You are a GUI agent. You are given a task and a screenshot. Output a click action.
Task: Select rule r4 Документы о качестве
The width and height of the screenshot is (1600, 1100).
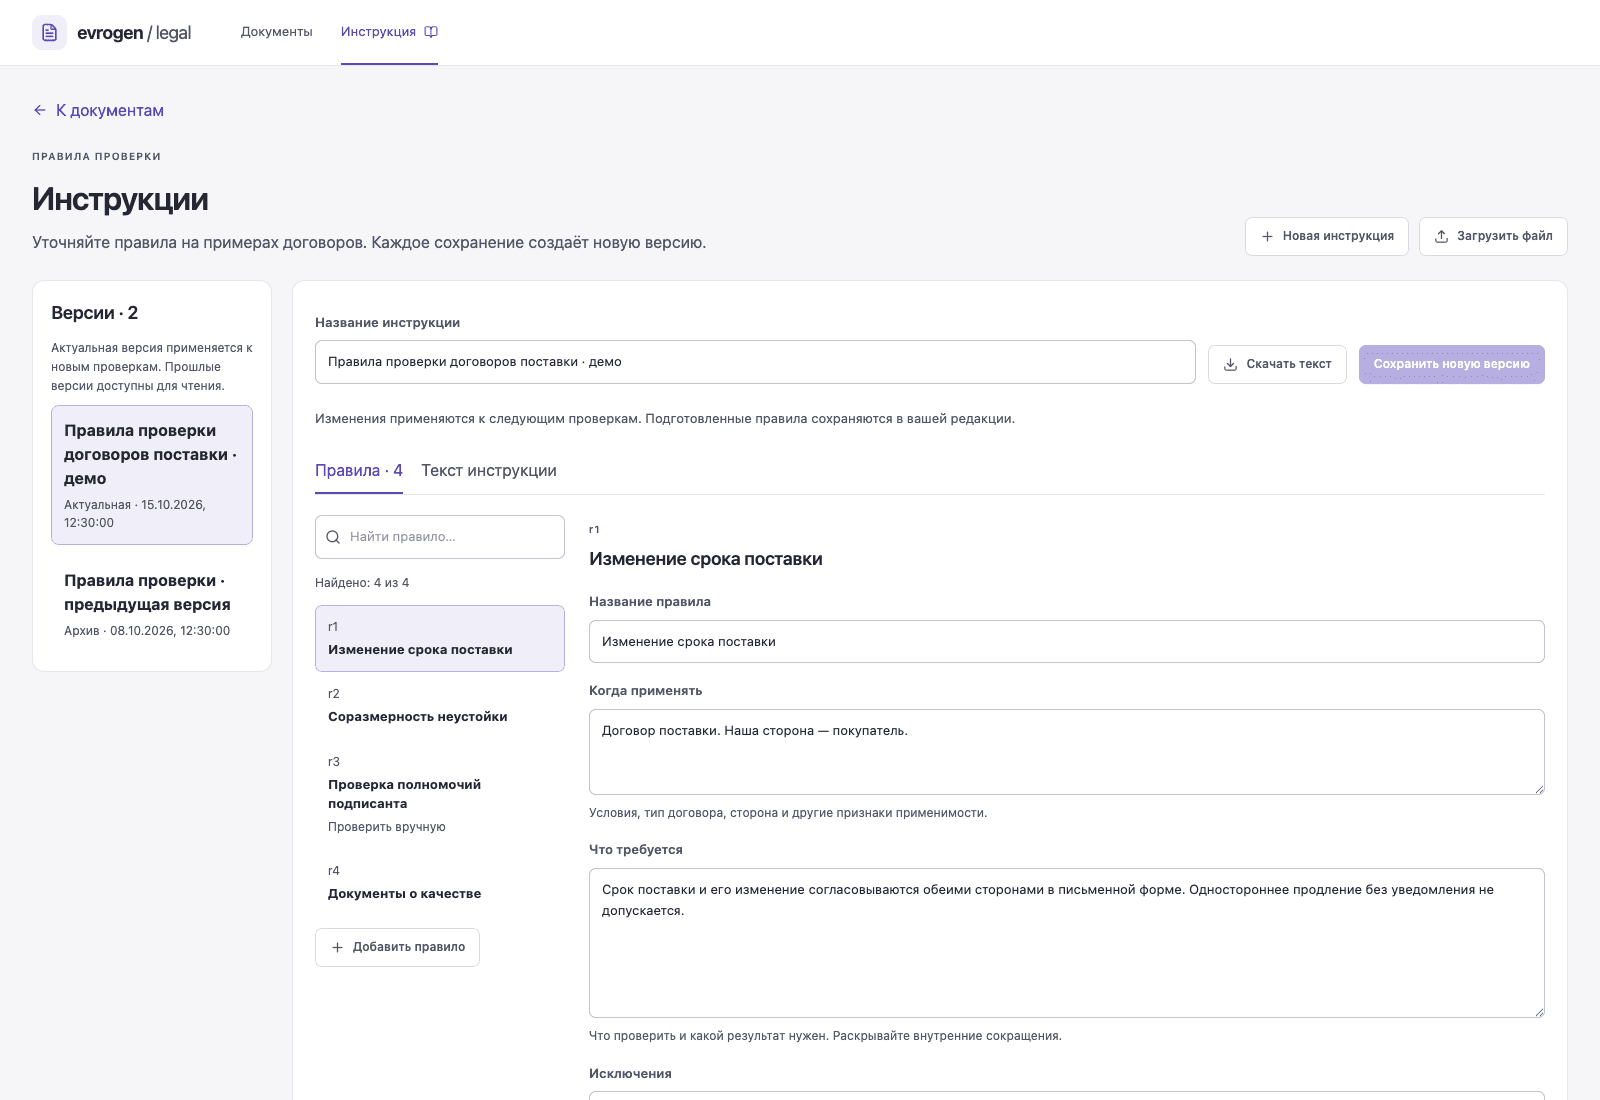click(440, 882)
